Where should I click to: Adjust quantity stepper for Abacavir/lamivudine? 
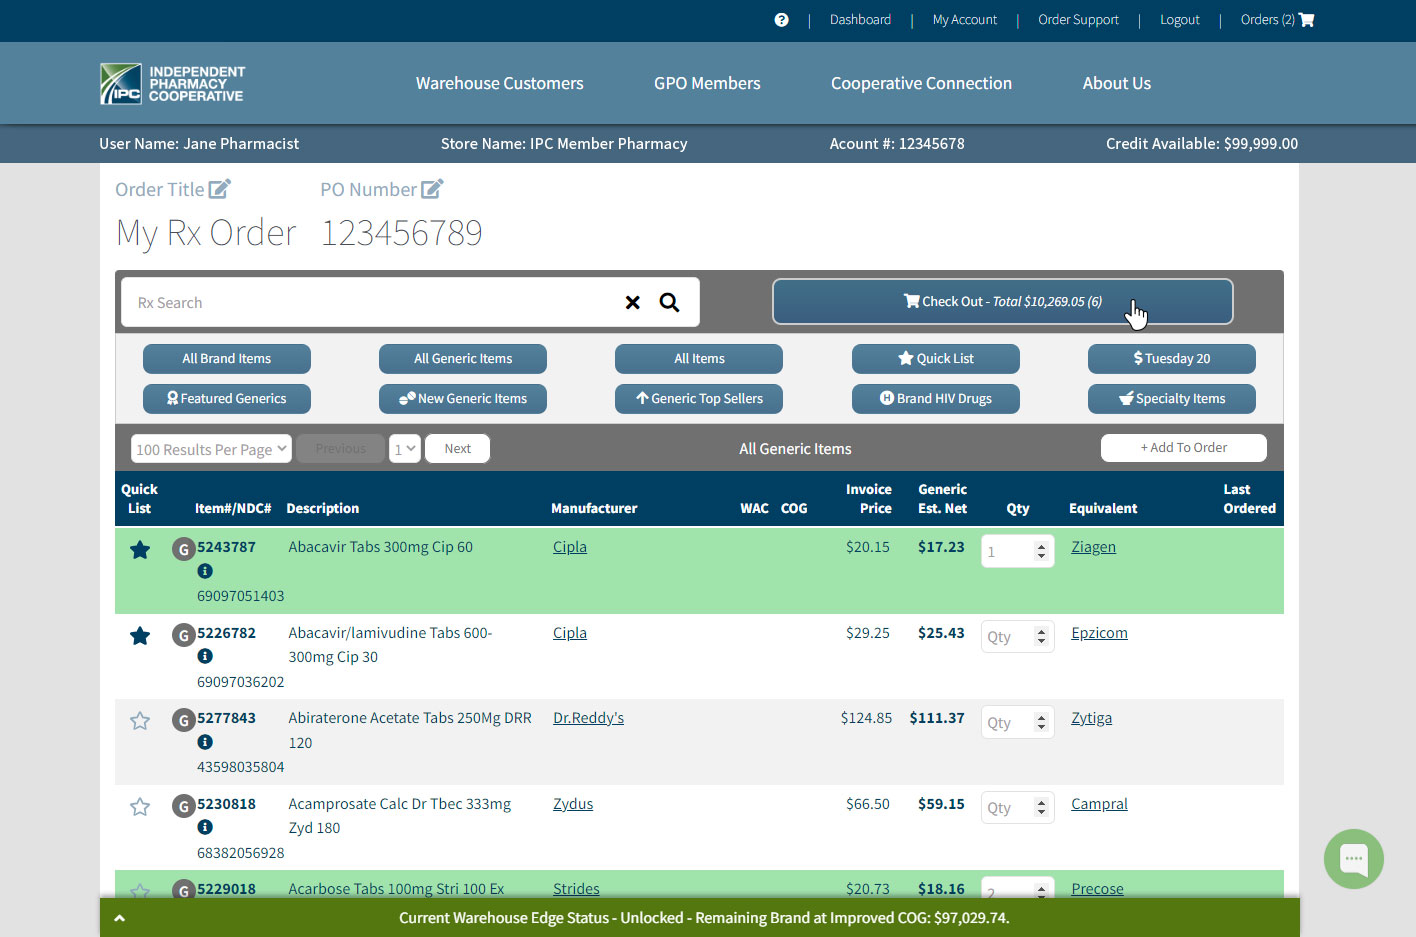pyautogui.click(x=1041, y=637)
